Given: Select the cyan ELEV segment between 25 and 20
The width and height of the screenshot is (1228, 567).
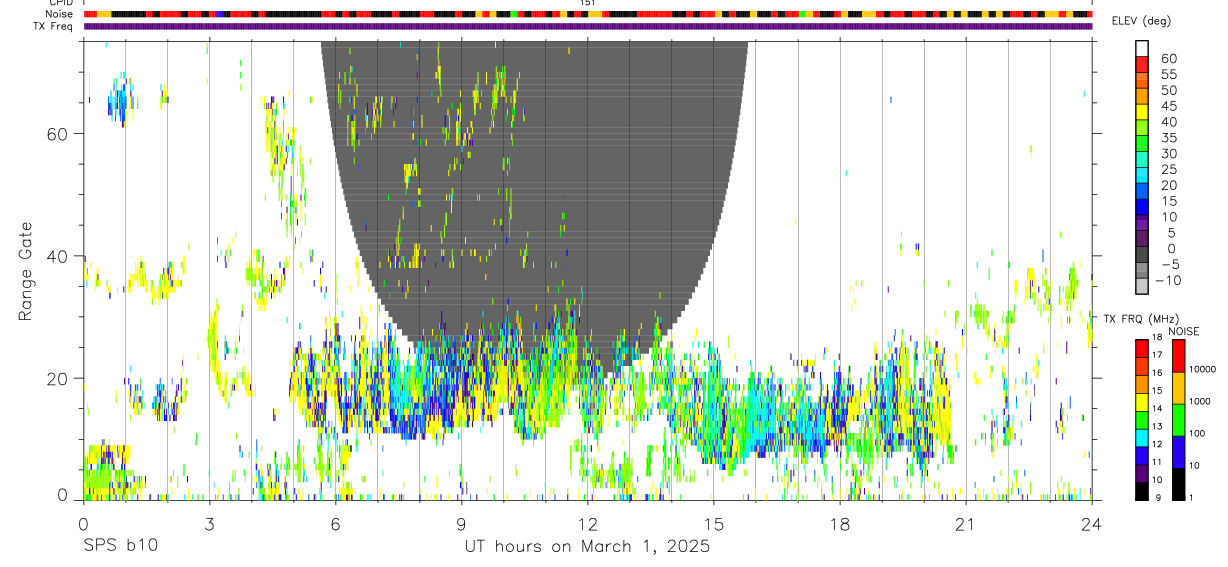Looking at the screenshot, I should [x=1142, y=176].
